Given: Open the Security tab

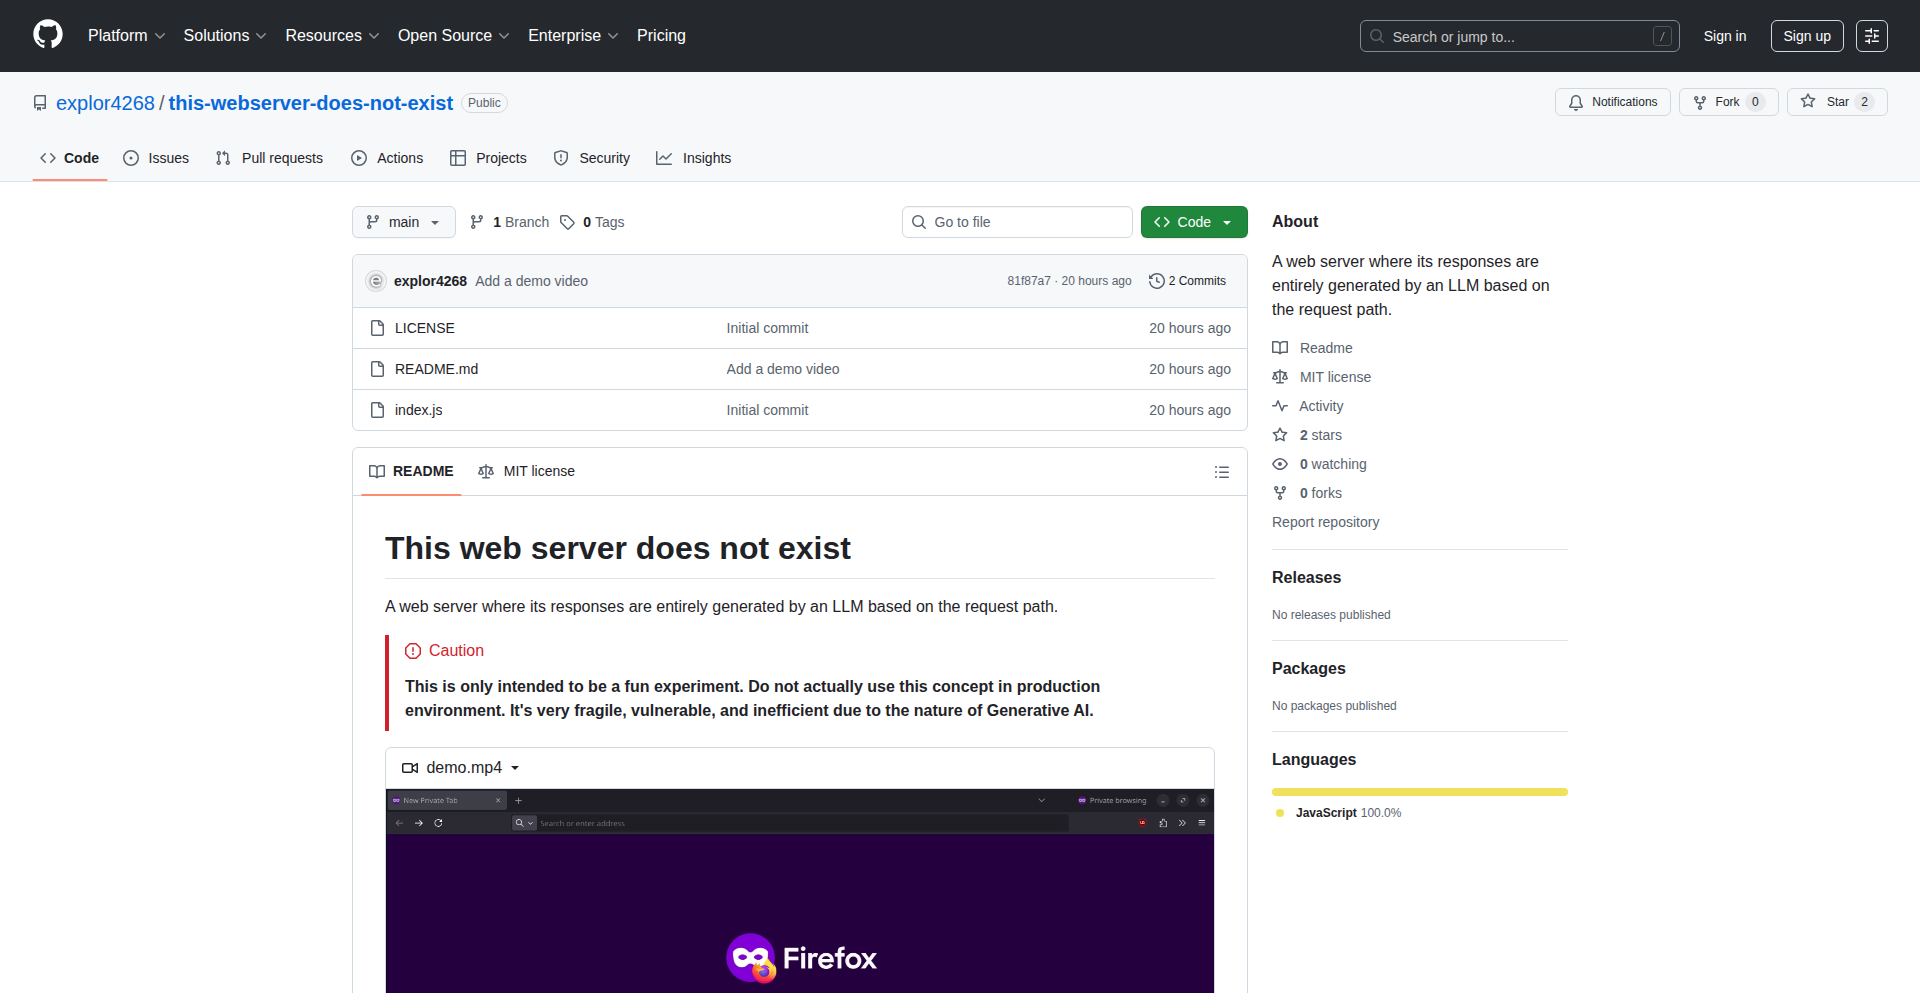Looking at the screenshot, I should point(592,158).
